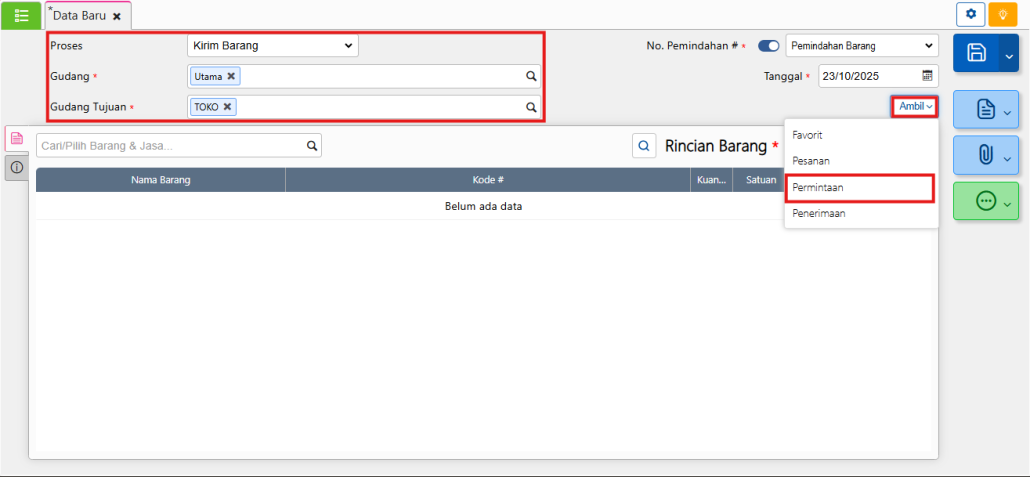Click the green list menu icon
The image size is (1030, 477).
(x=21, y=15)
